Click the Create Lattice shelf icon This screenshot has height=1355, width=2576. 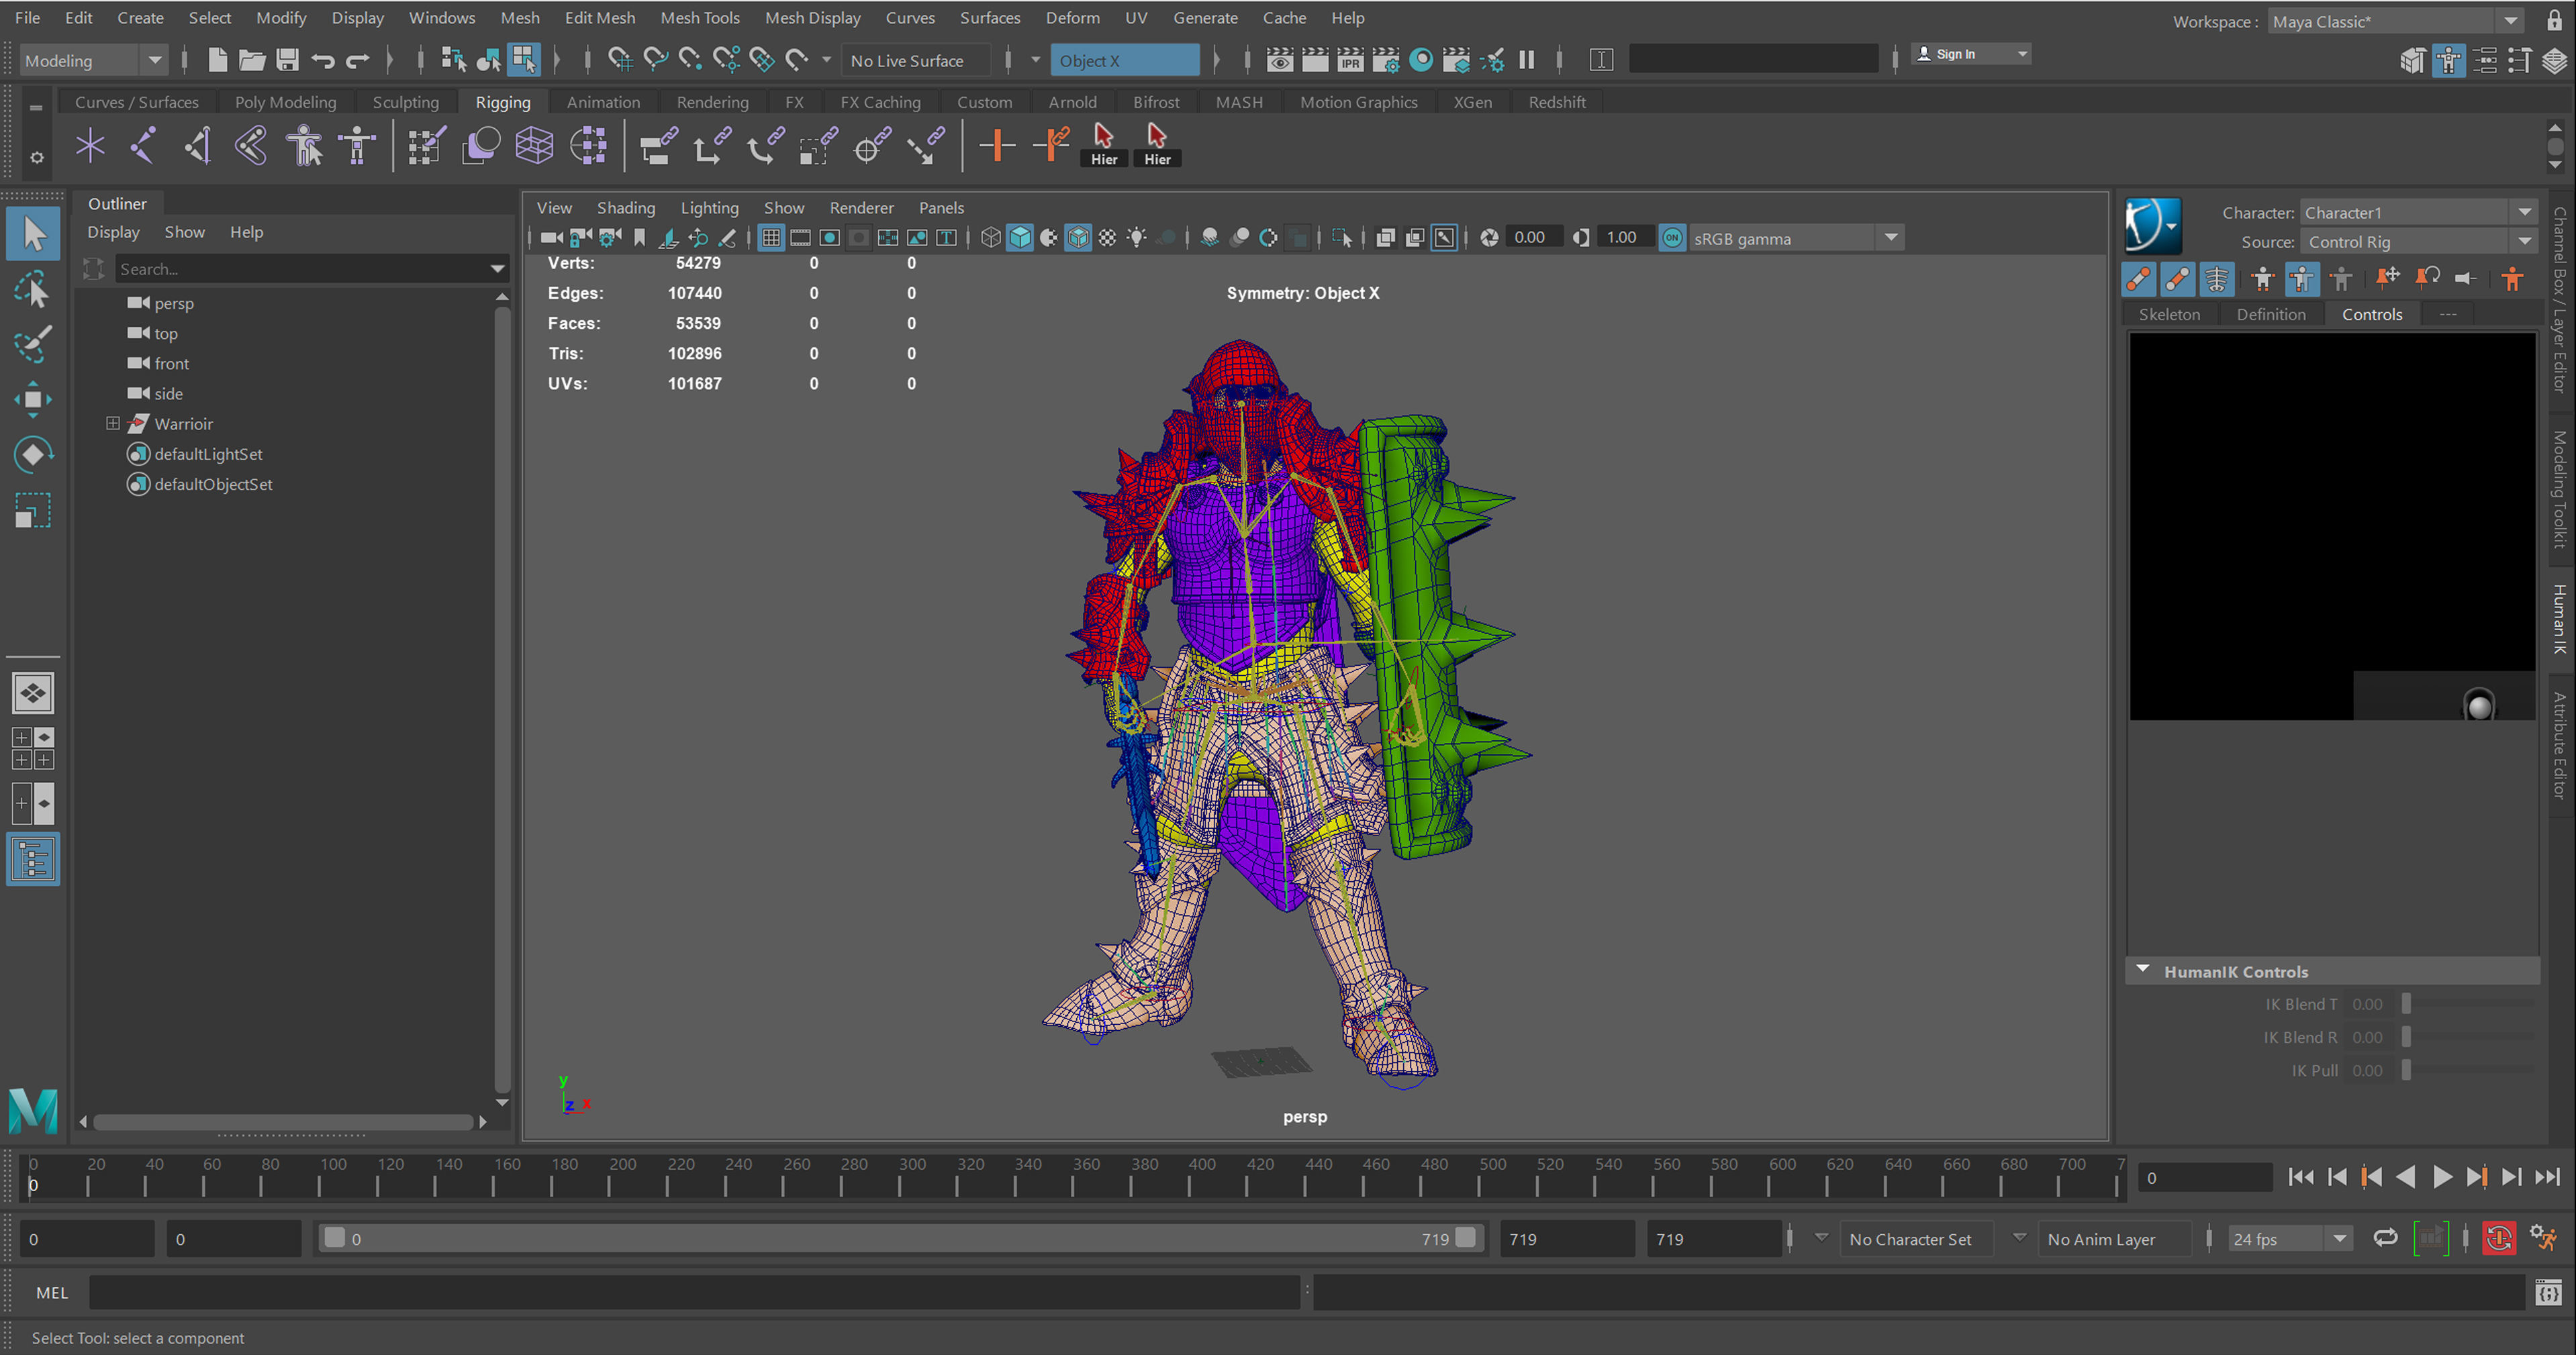pos(534,146)
